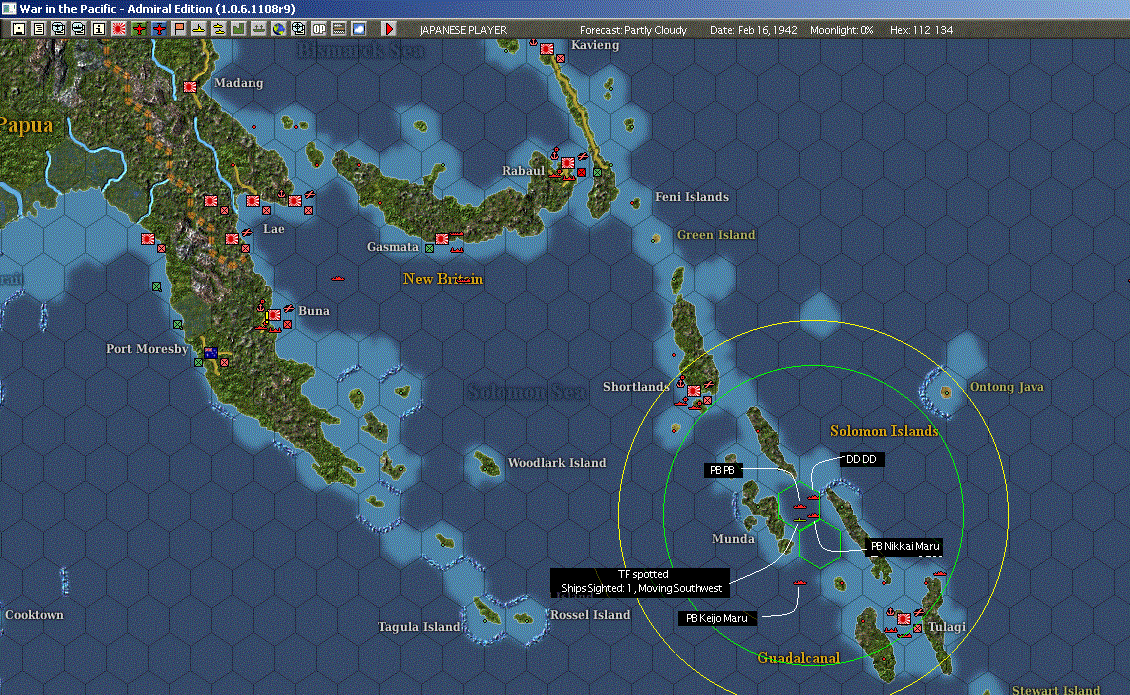Select the Japanese base flag at Tulagi
Screen dimensions: 1130x695
(904, 619)
